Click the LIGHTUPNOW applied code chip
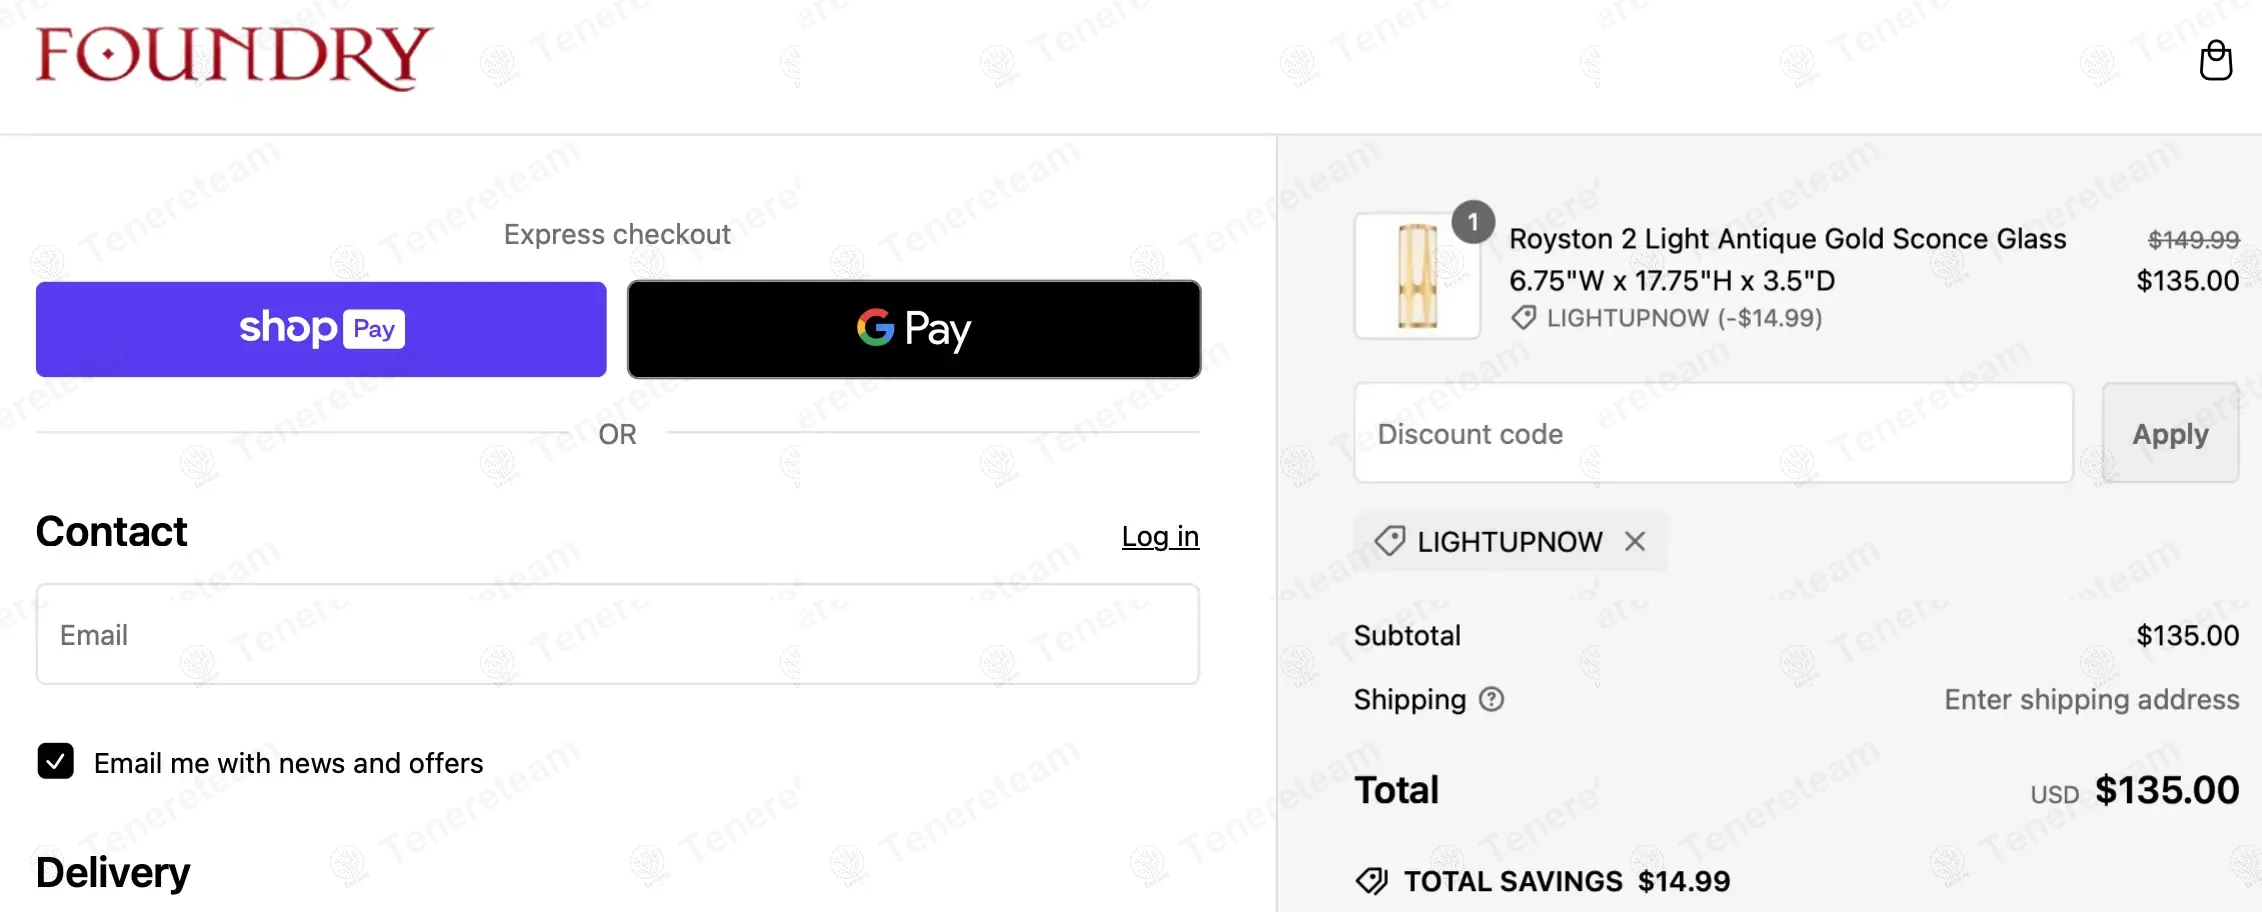 tap(1509, 542)
